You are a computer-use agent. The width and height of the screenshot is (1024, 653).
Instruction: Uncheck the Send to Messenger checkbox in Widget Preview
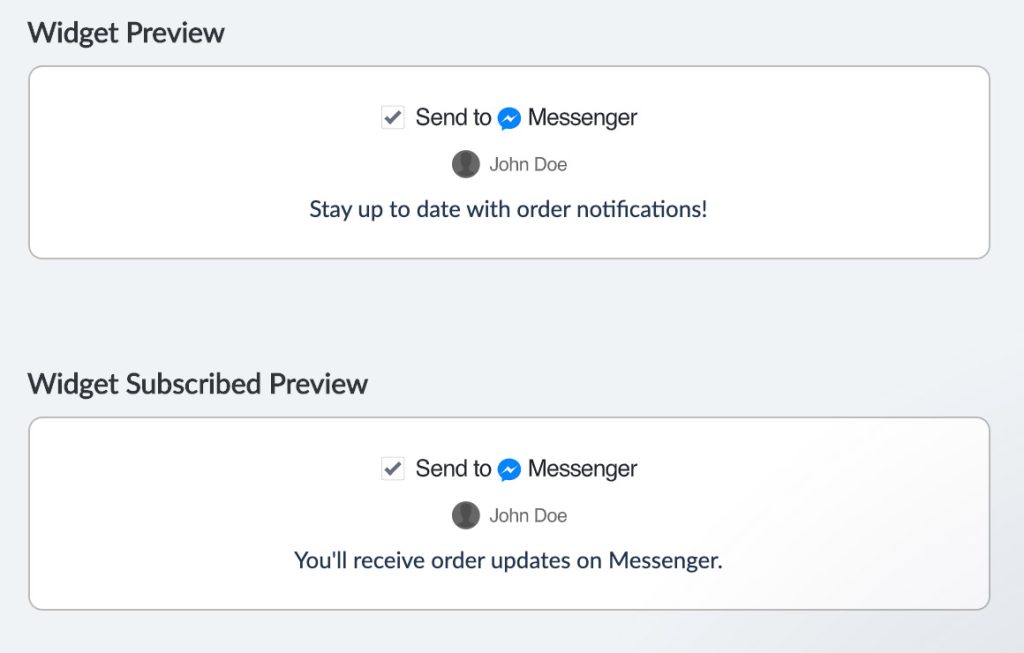click(393, 118)
